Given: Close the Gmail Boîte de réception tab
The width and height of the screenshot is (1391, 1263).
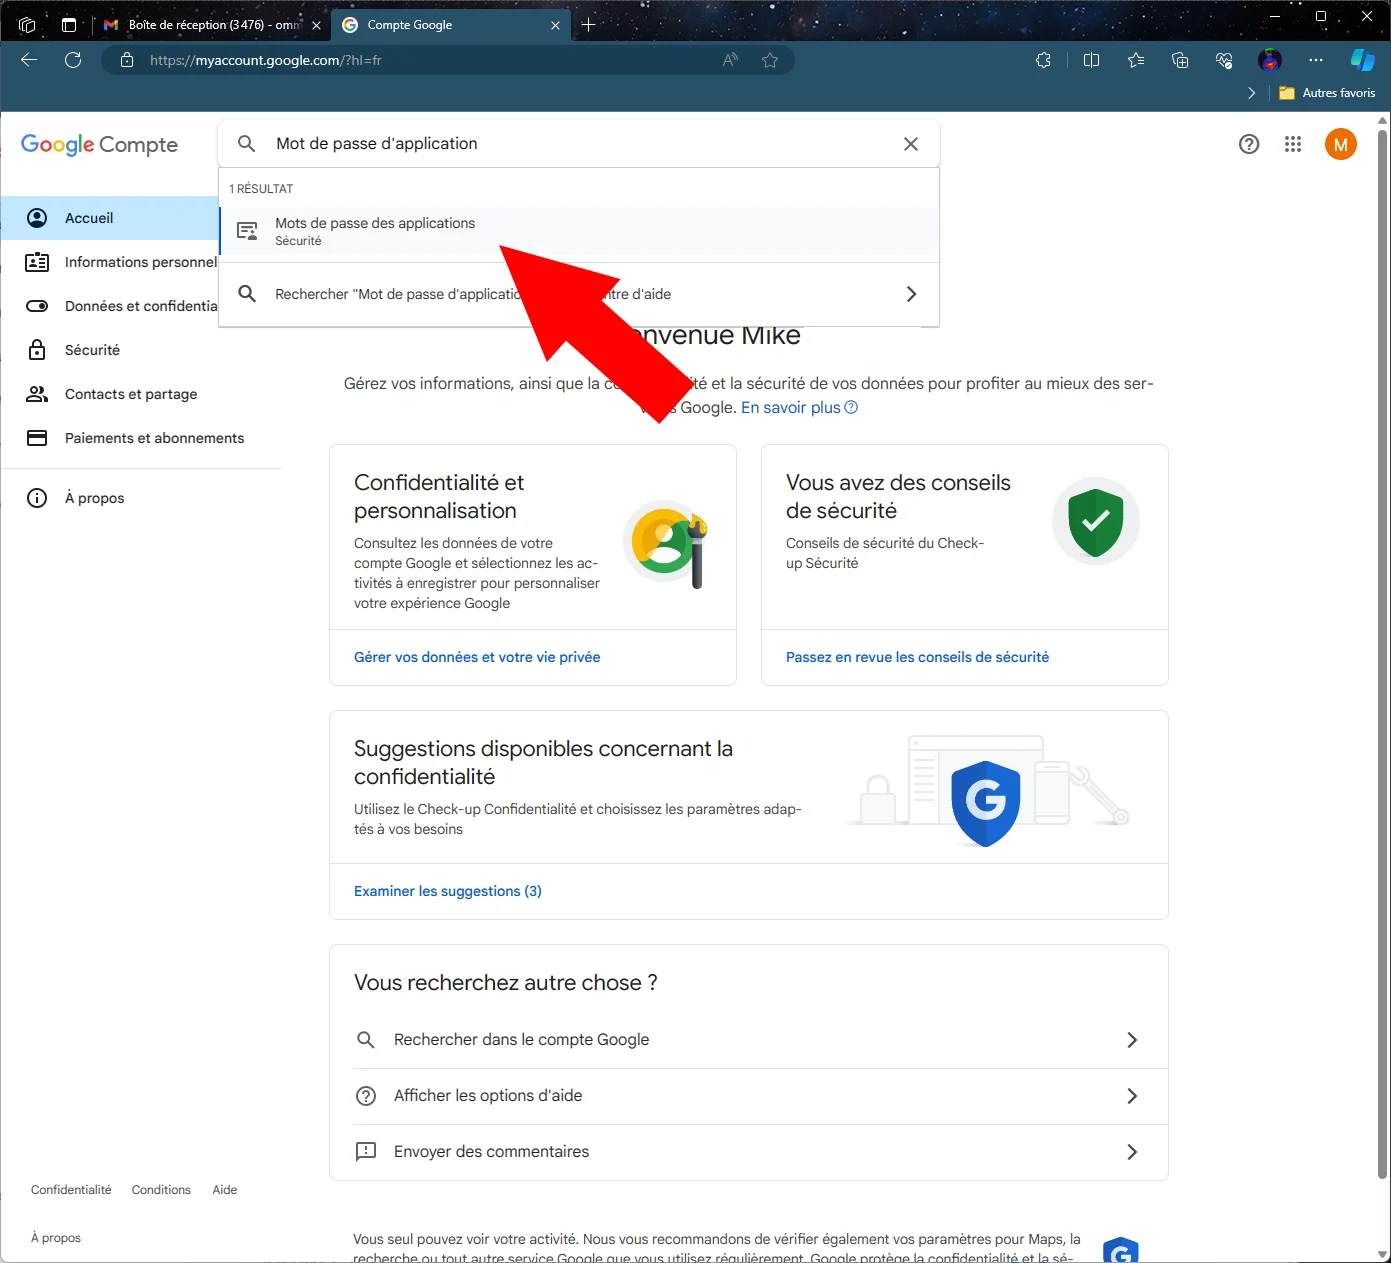Looking at the screenshot, I should (x=316, y=25).
